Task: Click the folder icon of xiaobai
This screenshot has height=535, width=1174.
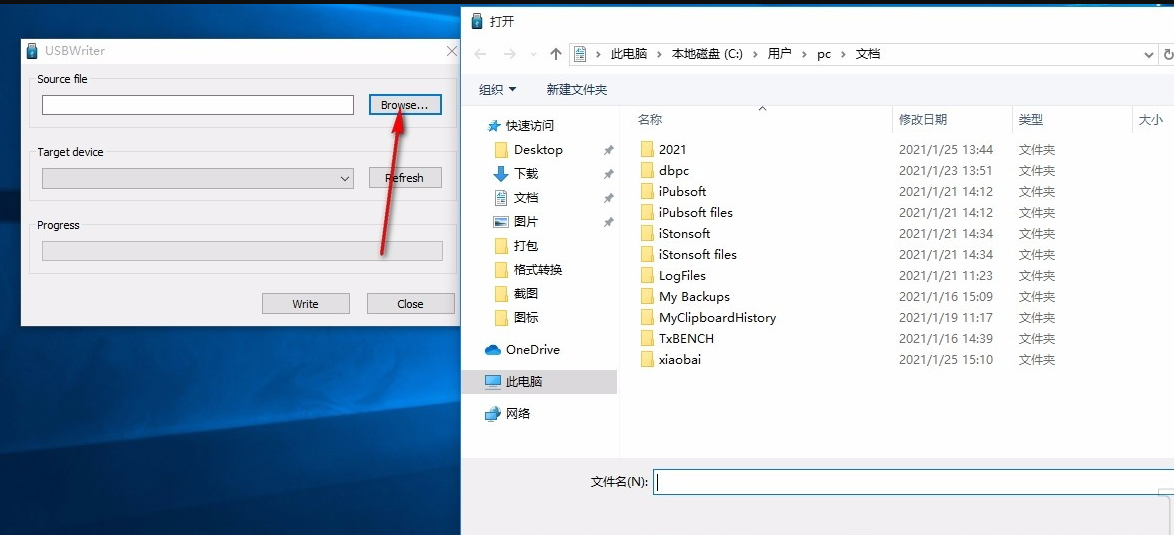Action: [648, 359]
